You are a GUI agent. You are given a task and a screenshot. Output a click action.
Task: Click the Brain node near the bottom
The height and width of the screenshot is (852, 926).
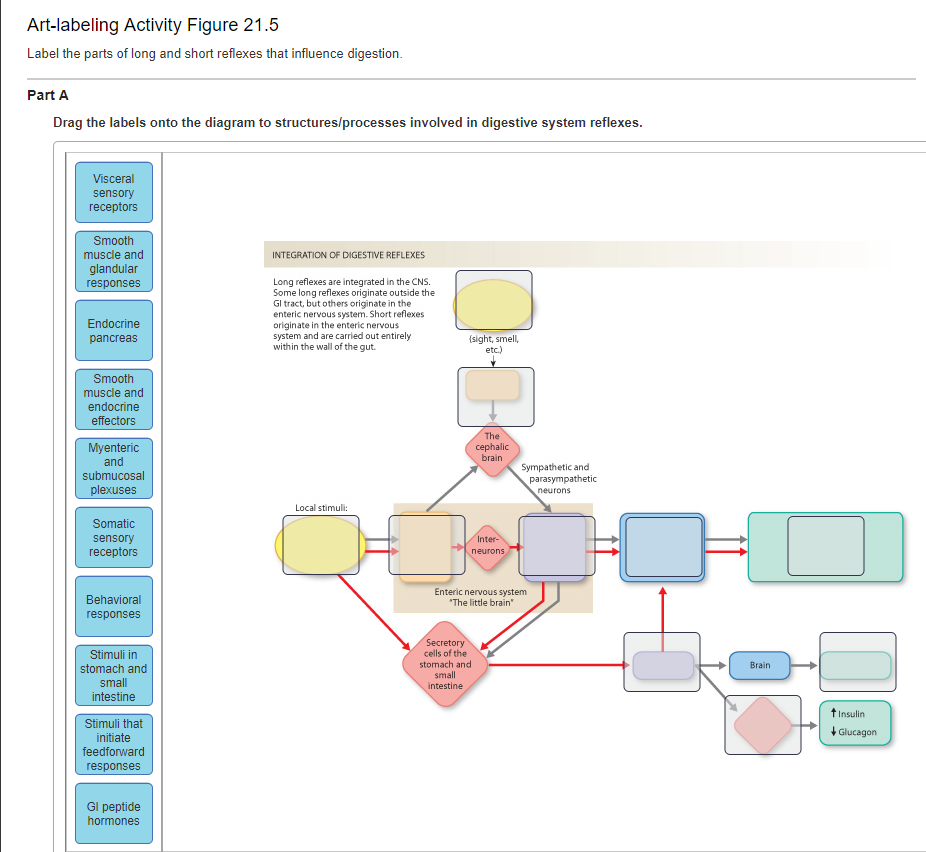point(759,665)
